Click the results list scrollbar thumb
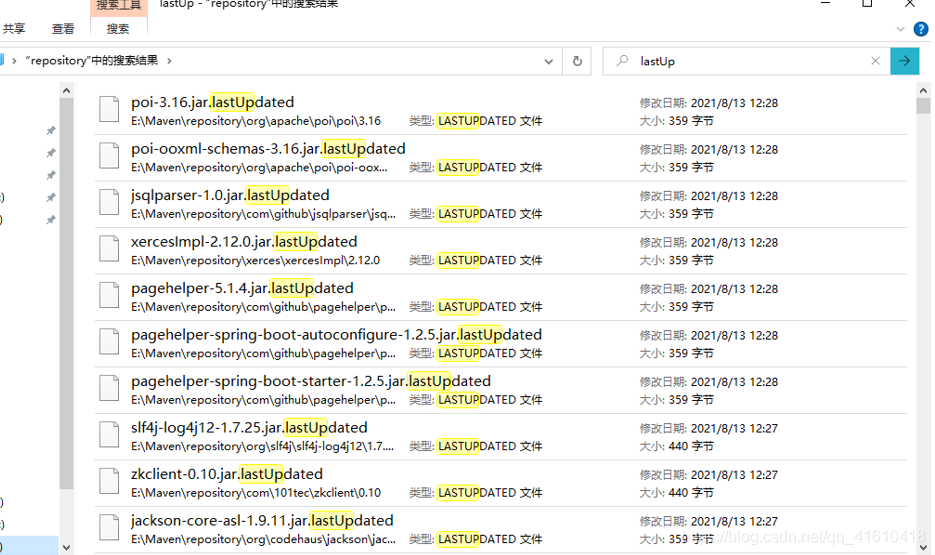This screenshot has width=935, height=555. [x=923, y=106]
